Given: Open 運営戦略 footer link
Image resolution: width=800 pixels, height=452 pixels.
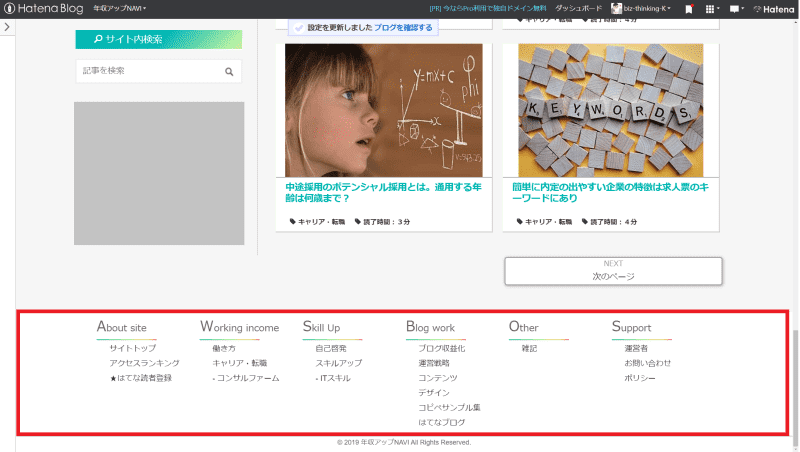Looking at the screenshot, I should pyautogui.click(x=434, y=363).
